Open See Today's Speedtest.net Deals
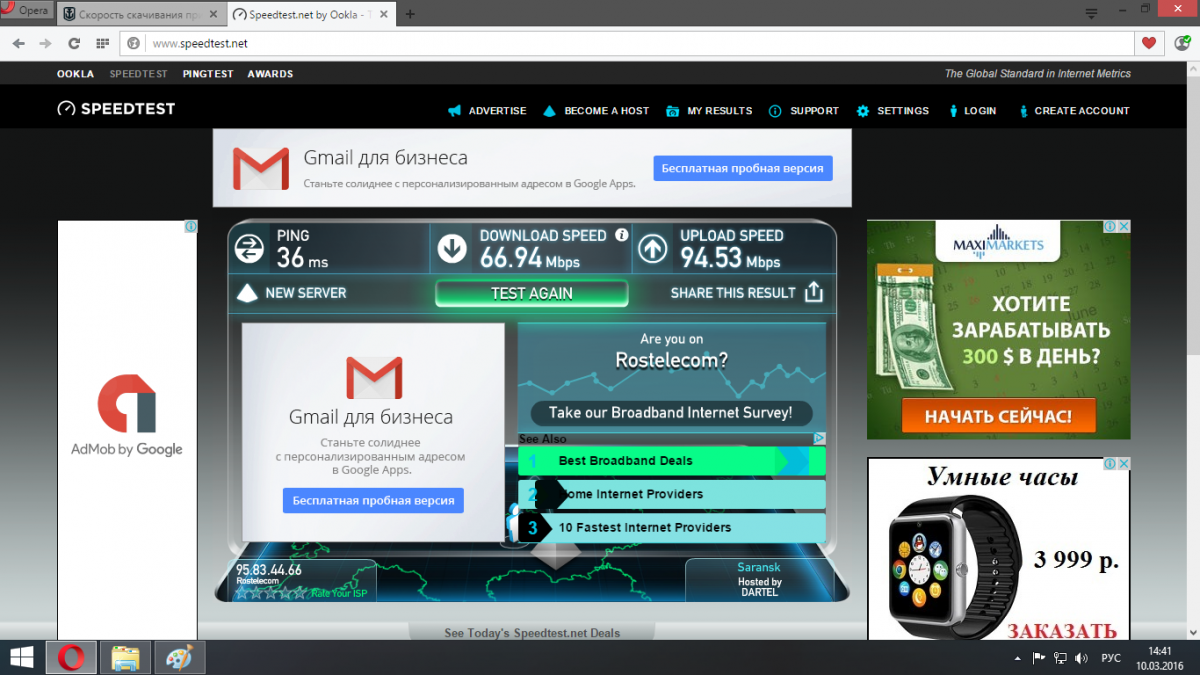The width and height of the screenshot is (1200, 675). 532,633
